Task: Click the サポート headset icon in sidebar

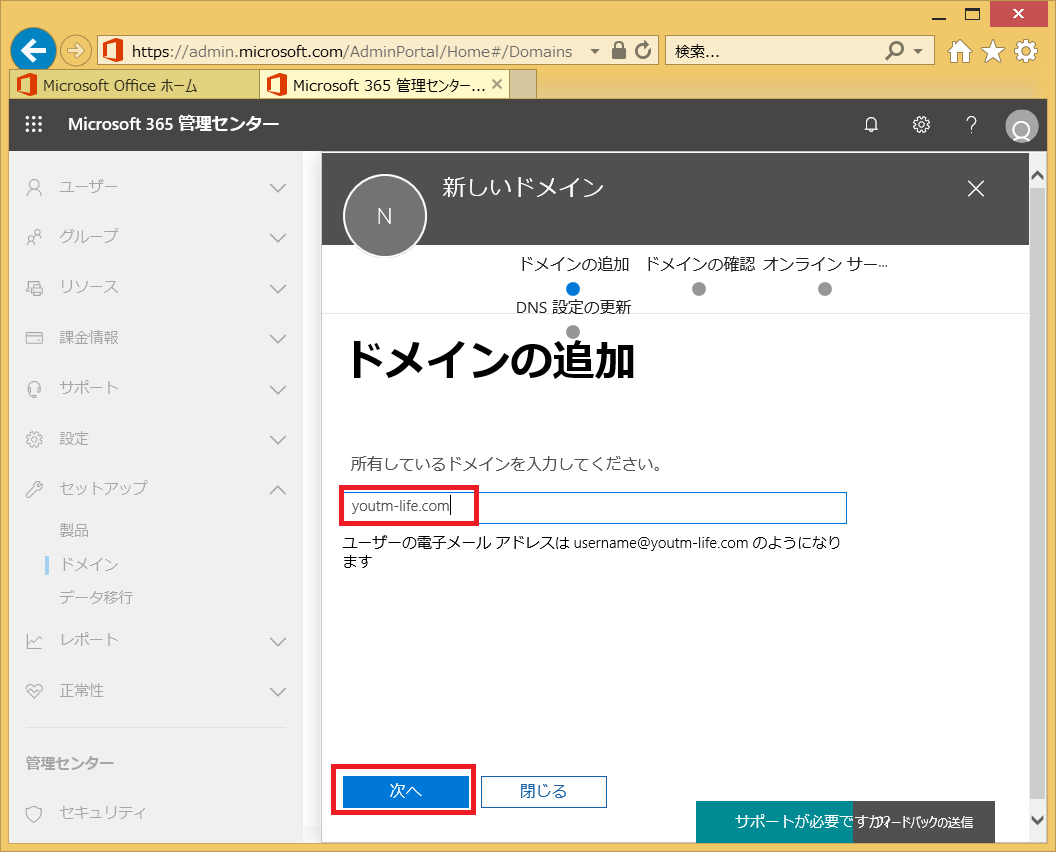Action: click(34, 389)
